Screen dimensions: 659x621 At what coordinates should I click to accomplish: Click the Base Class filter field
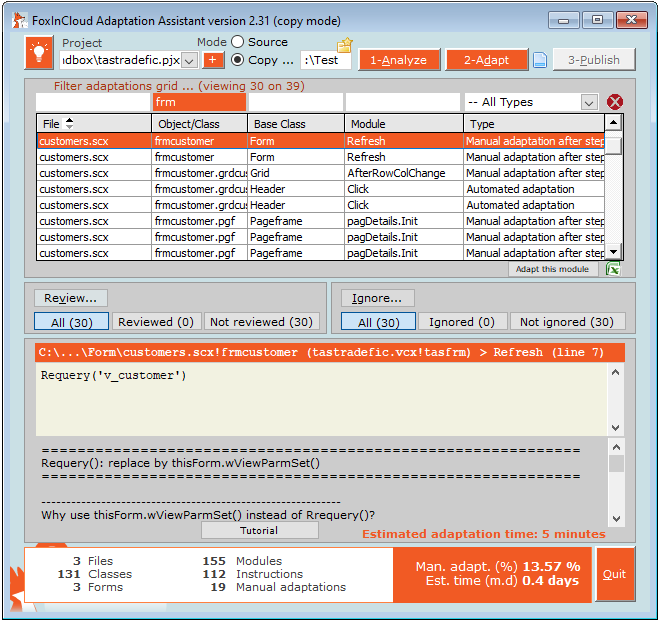pos(295,102)
